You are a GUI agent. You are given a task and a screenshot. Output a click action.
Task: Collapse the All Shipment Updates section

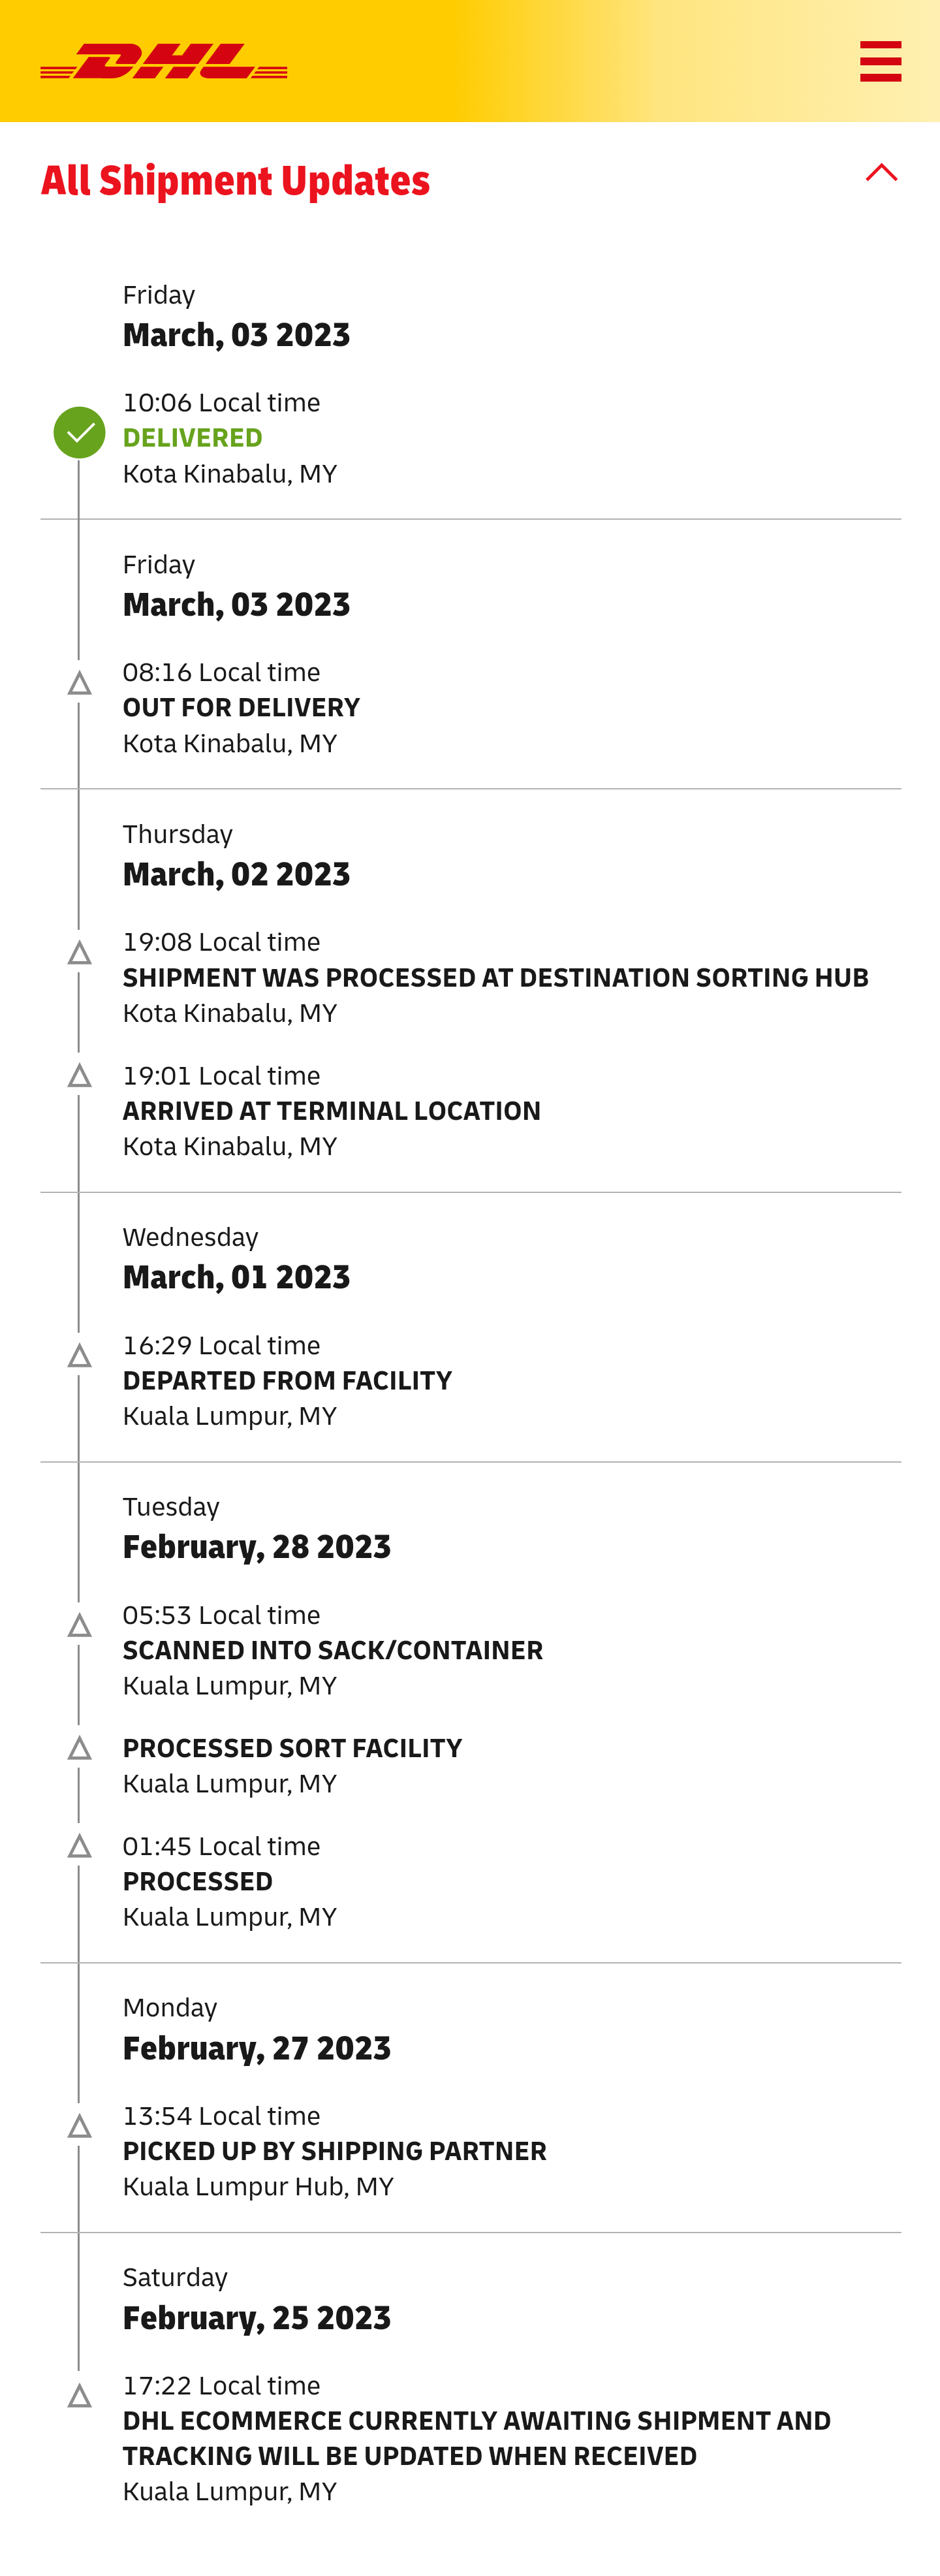pyautogui.click(x=881, y=173)
